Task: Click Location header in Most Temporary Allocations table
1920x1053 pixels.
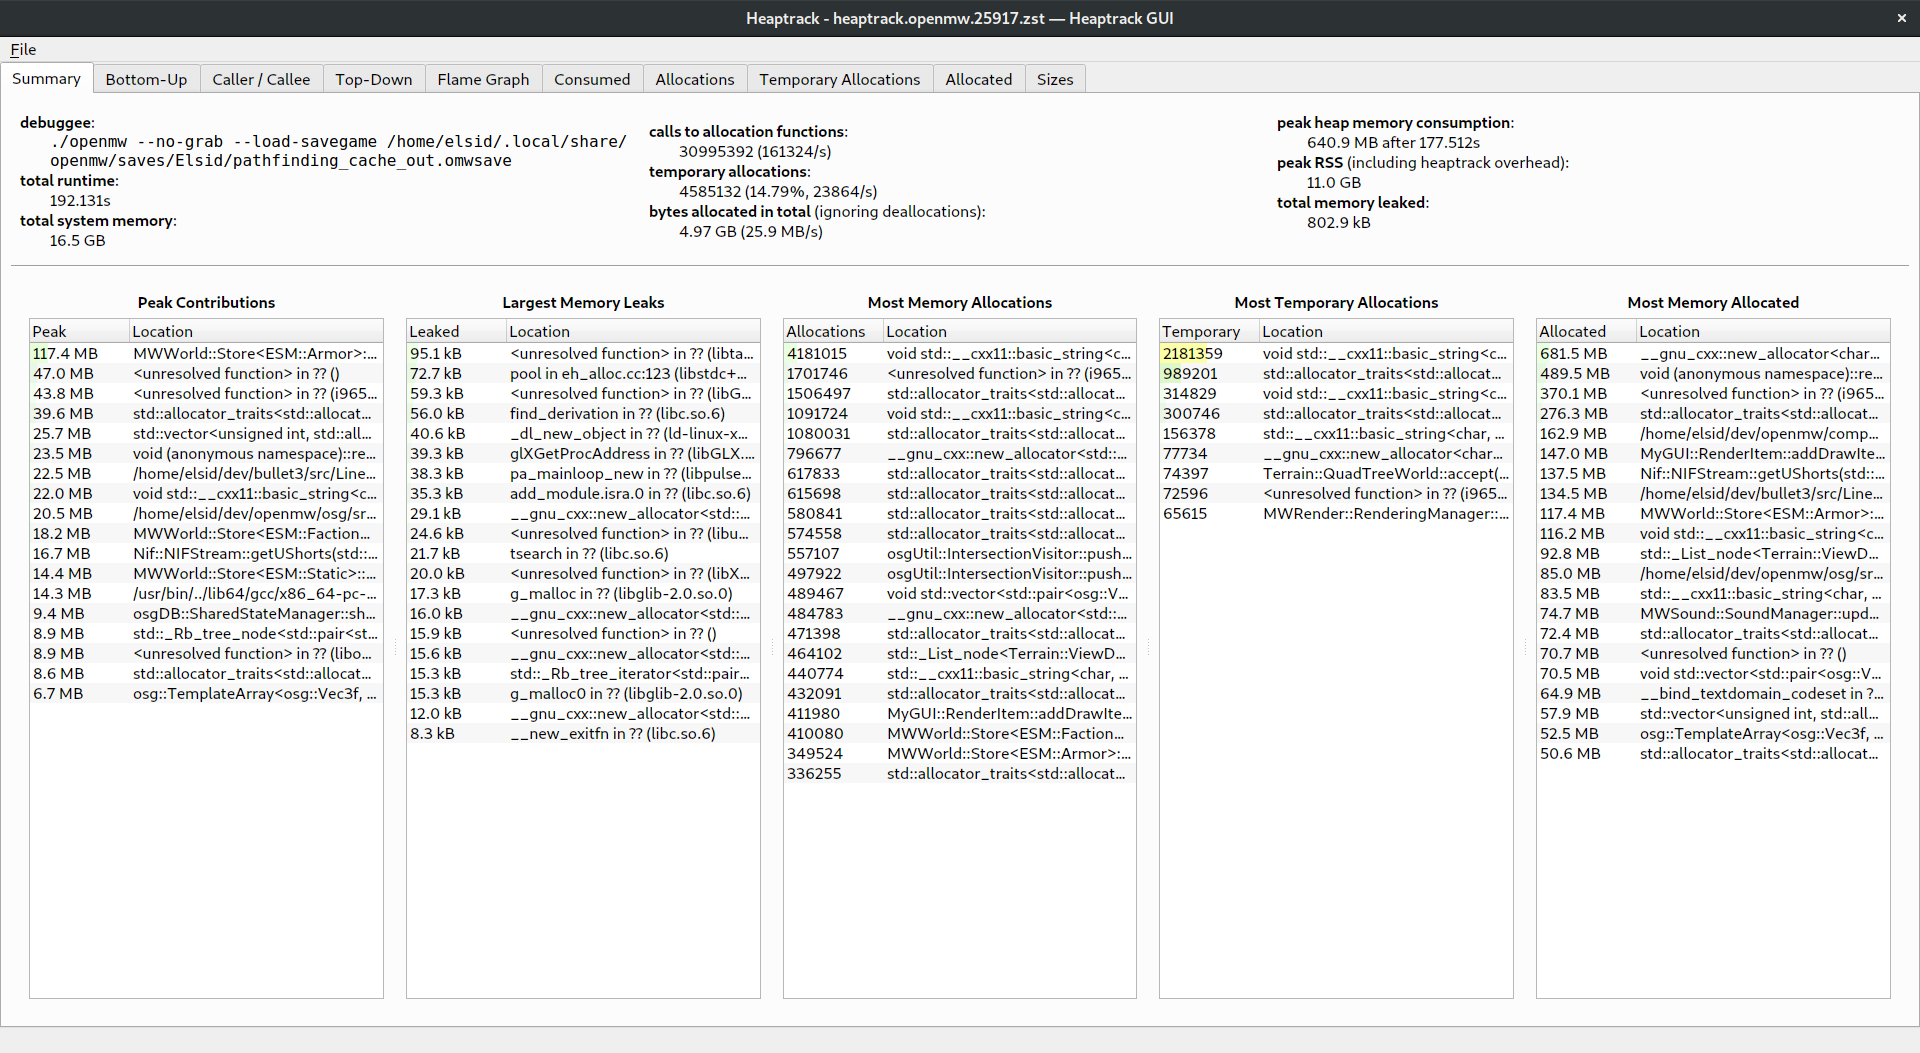Action: pyautogui.click(x=1386, y=331)
